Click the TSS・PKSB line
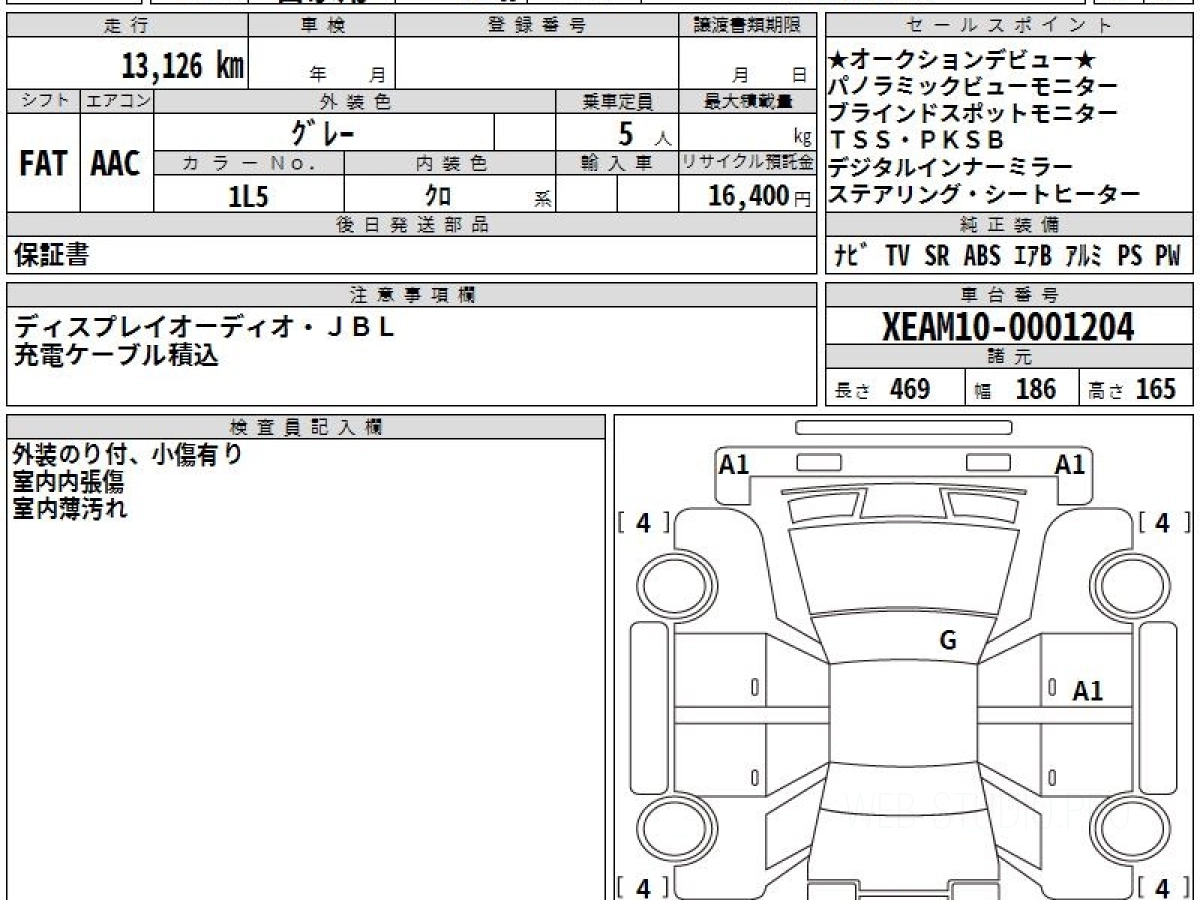Viewport: 1200px width, 900px height. pos(917,141)
